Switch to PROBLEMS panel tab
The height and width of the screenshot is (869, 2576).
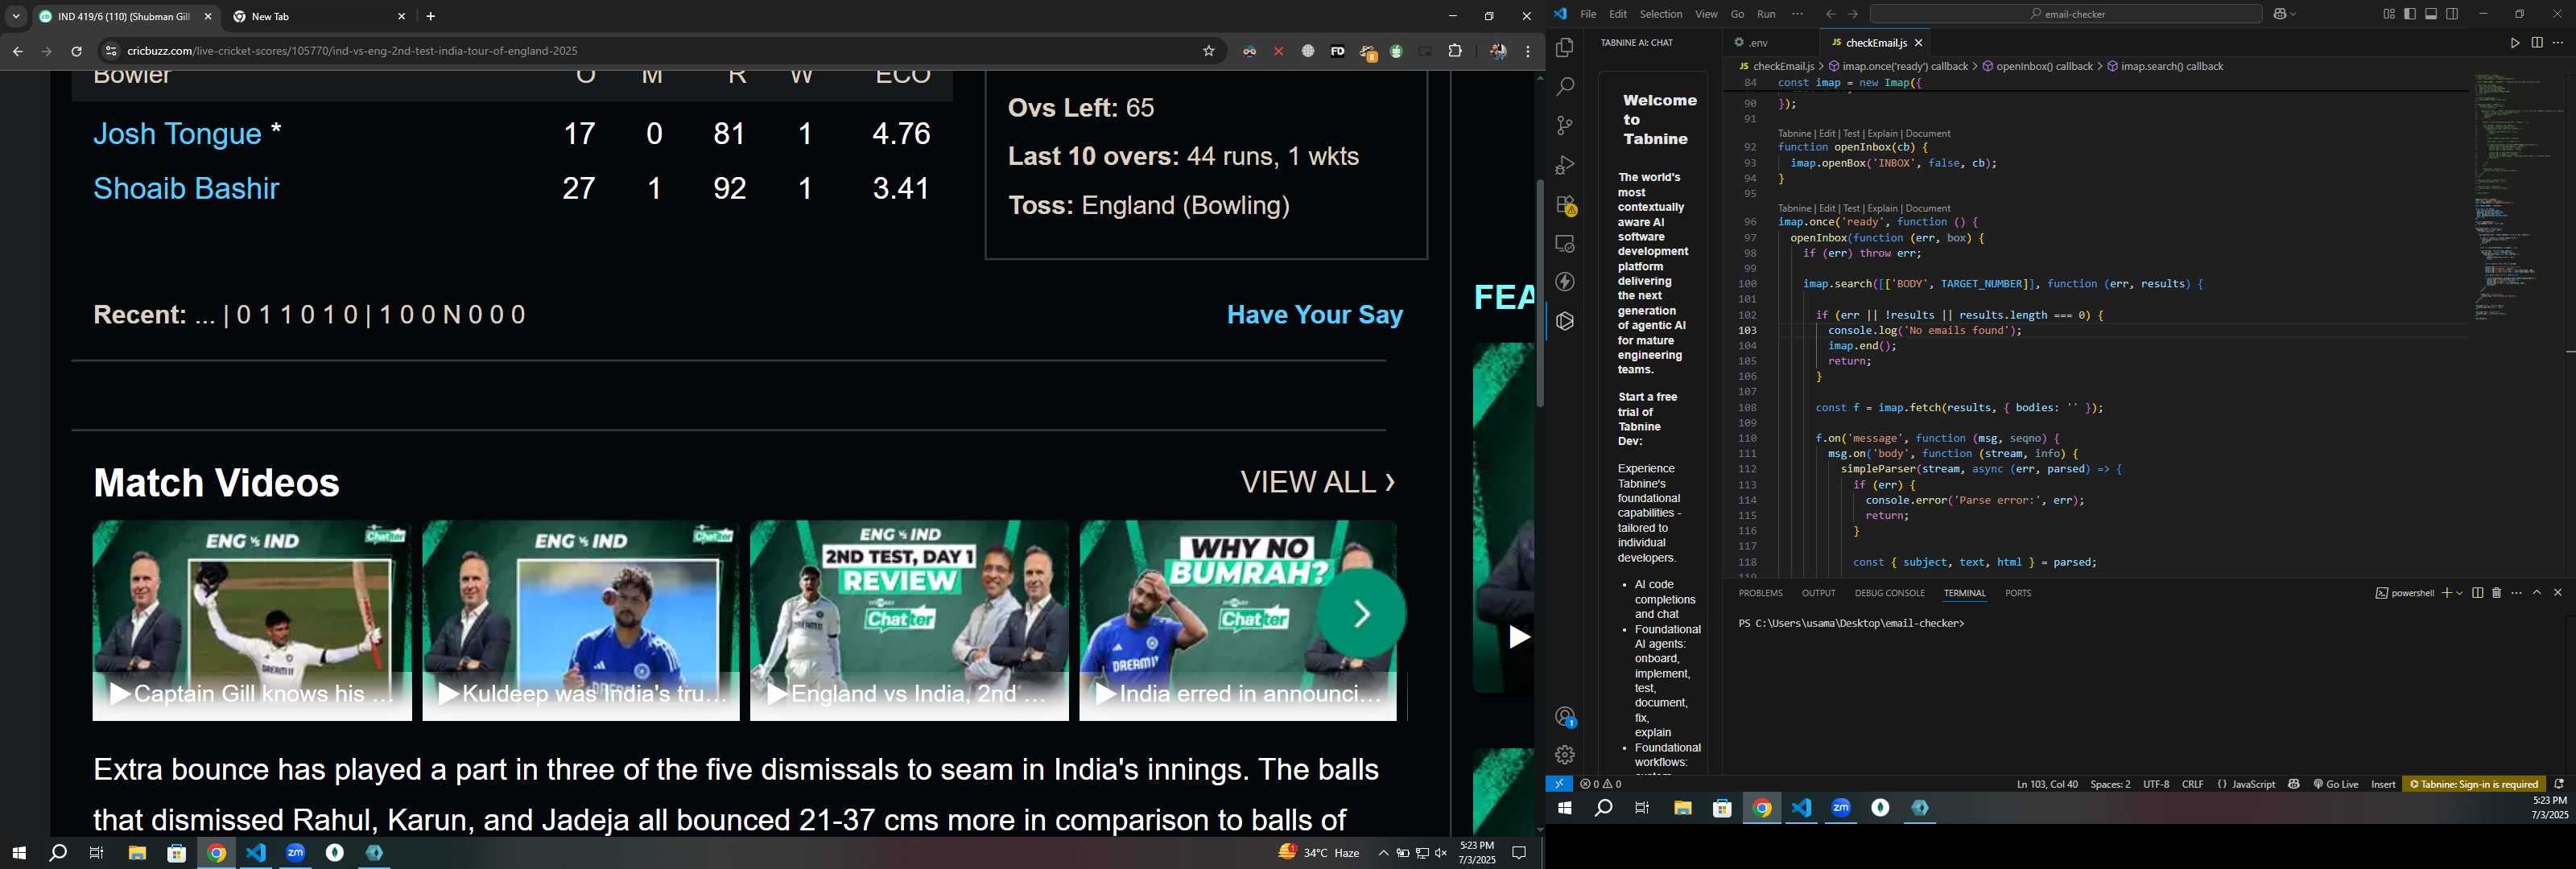tap(1760, 593)
